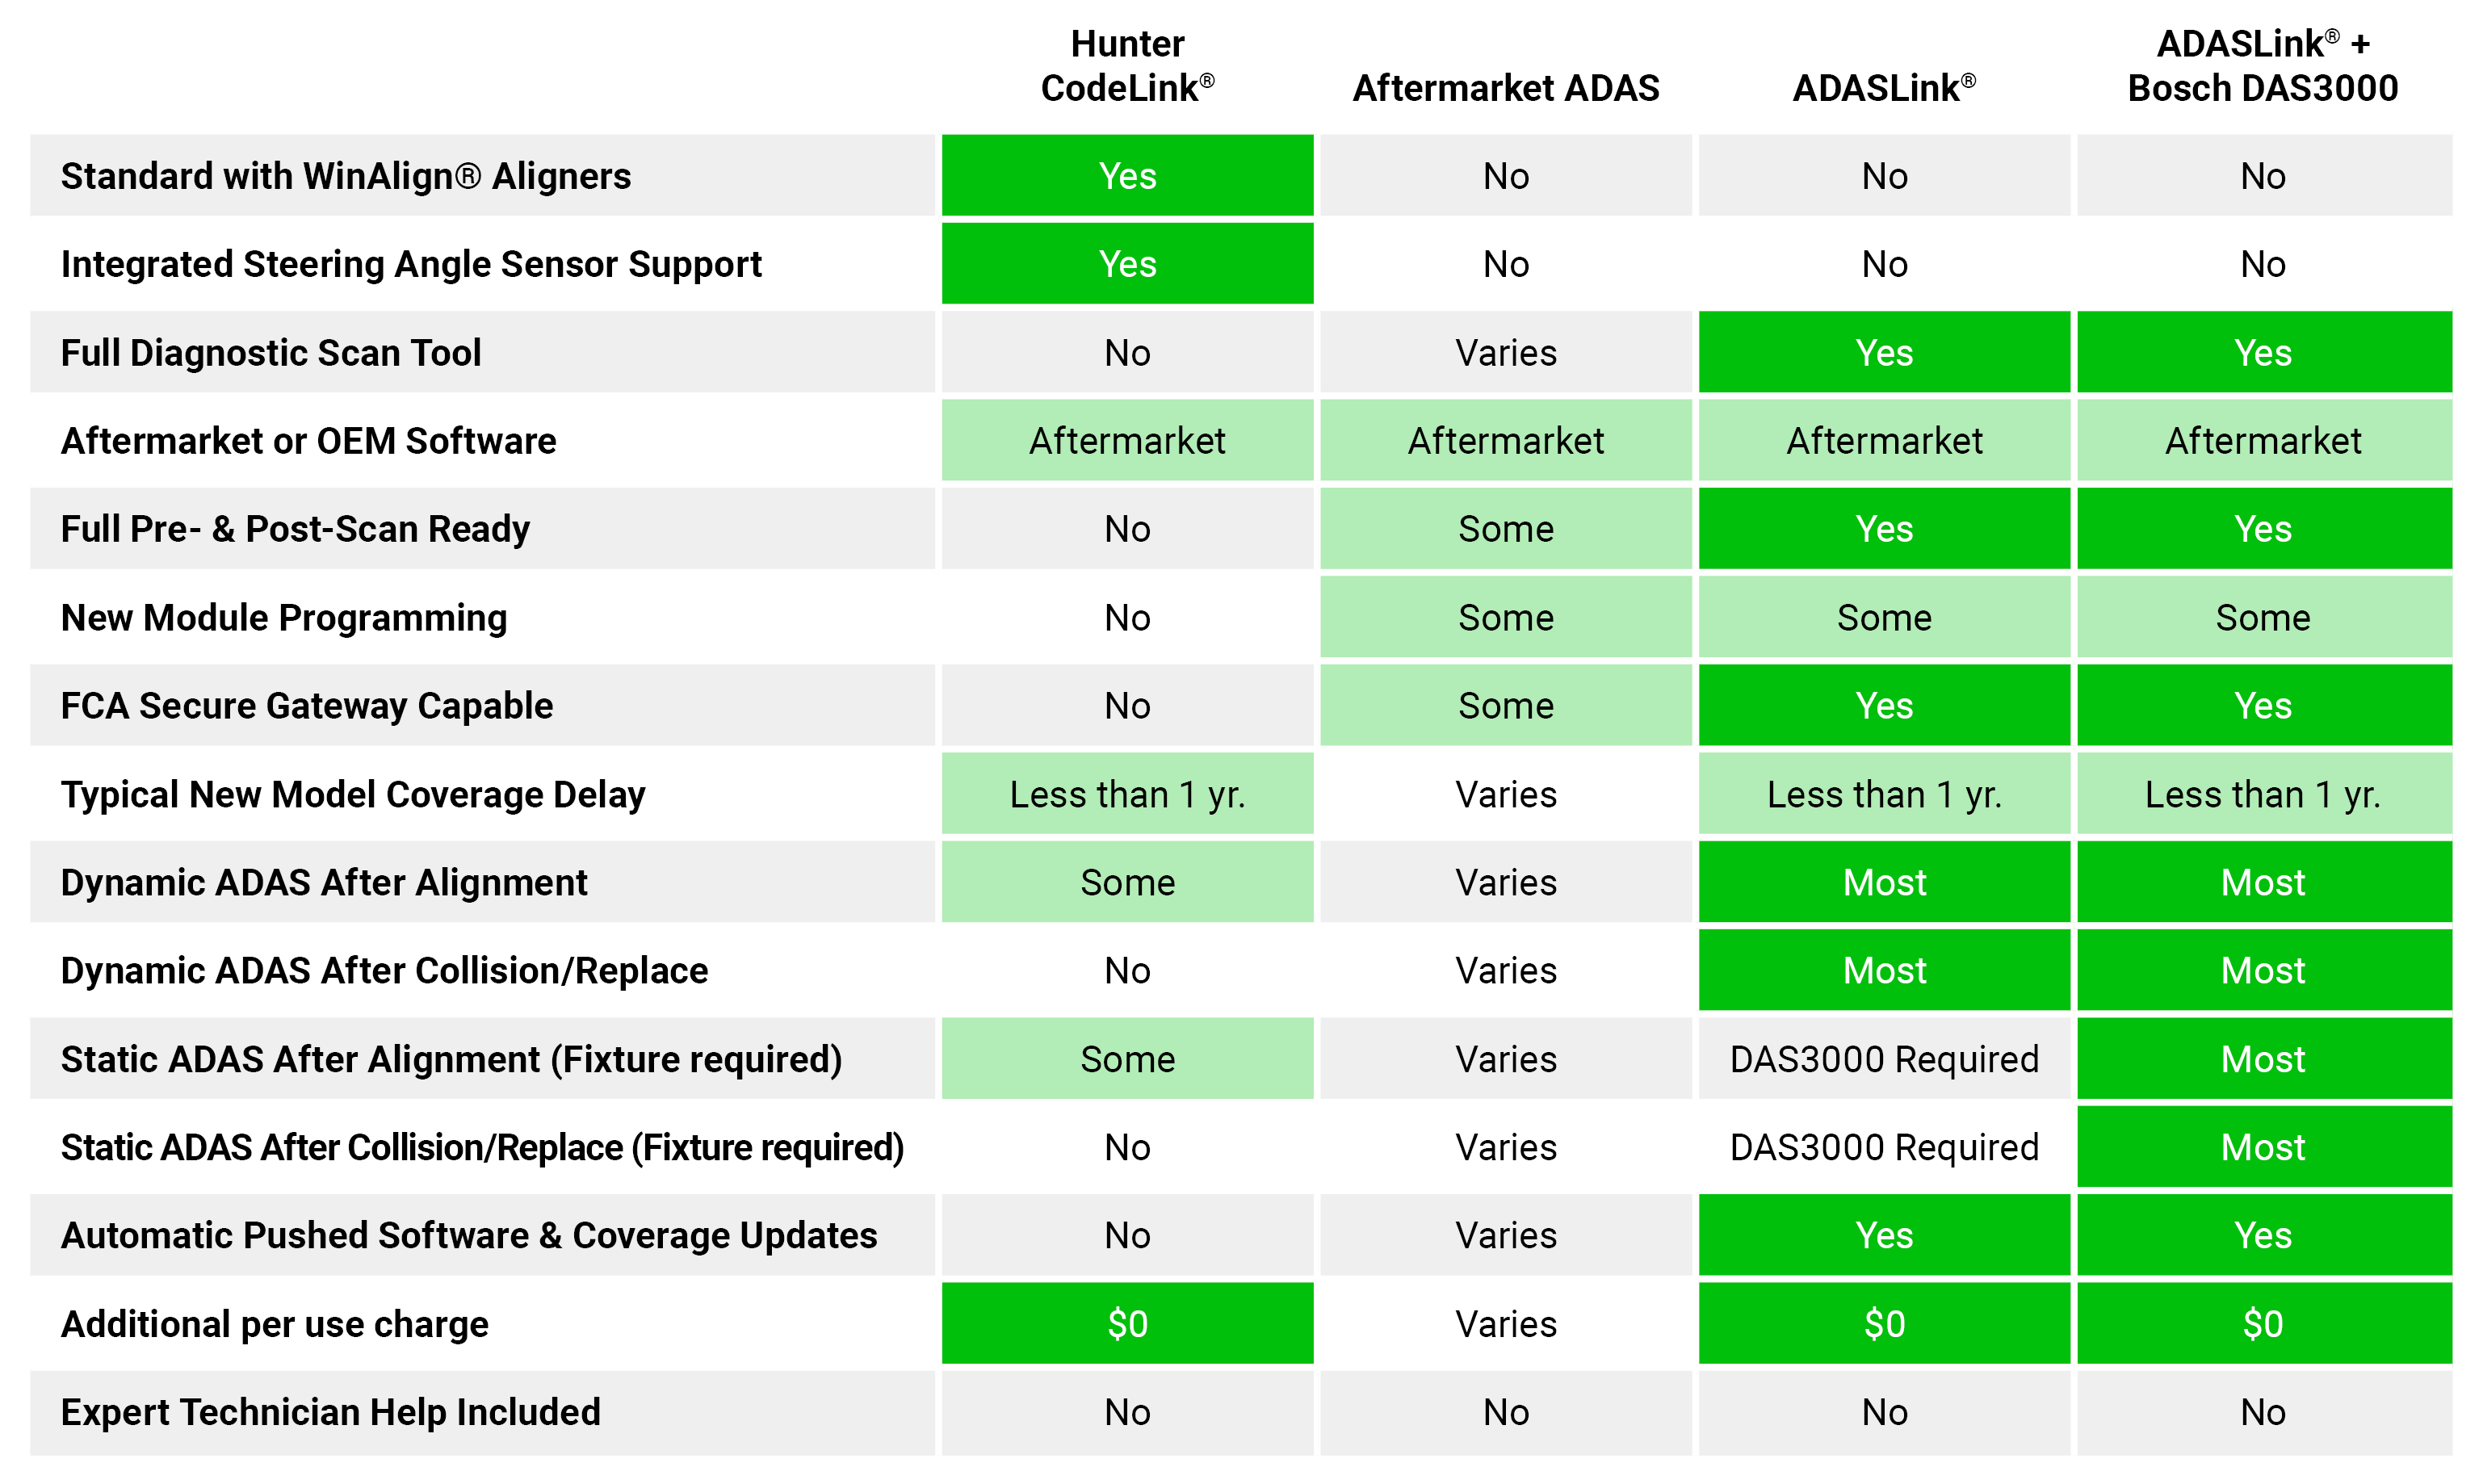The image size is (2483, 1484).
Task: Click 'Integrated Steering Angle Sensor Support' row label
Action: click(411, 264)
